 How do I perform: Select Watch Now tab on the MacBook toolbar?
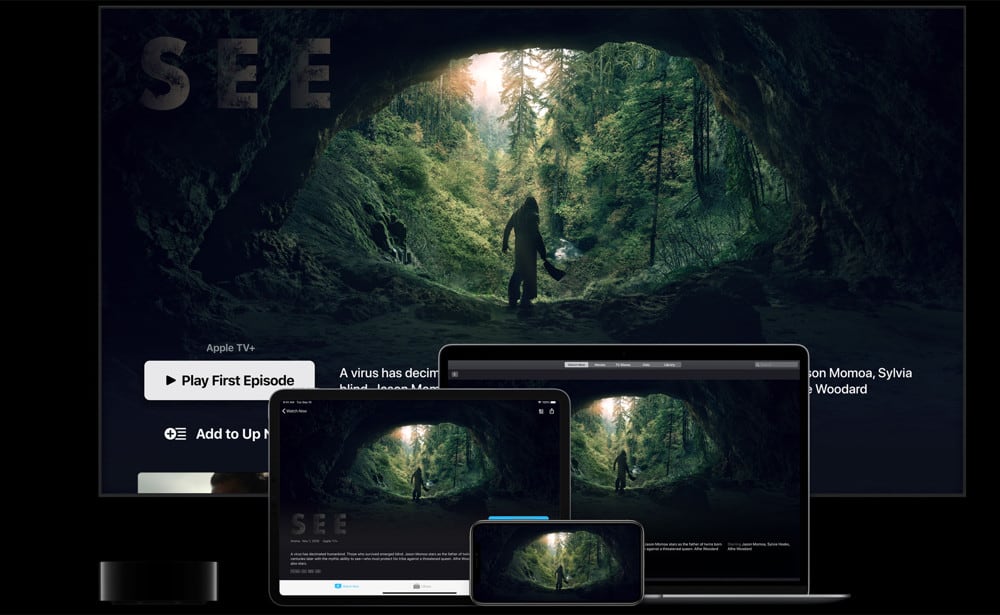pyautogui.click(x=577, y=365)
